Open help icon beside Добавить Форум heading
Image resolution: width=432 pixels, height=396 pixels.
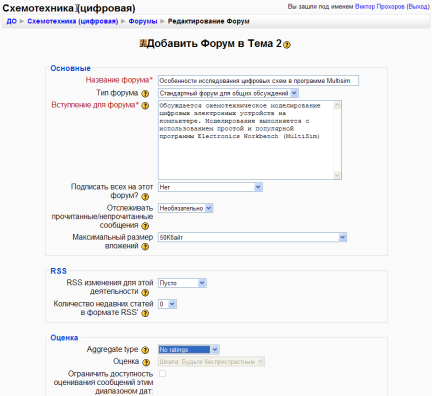287,45
